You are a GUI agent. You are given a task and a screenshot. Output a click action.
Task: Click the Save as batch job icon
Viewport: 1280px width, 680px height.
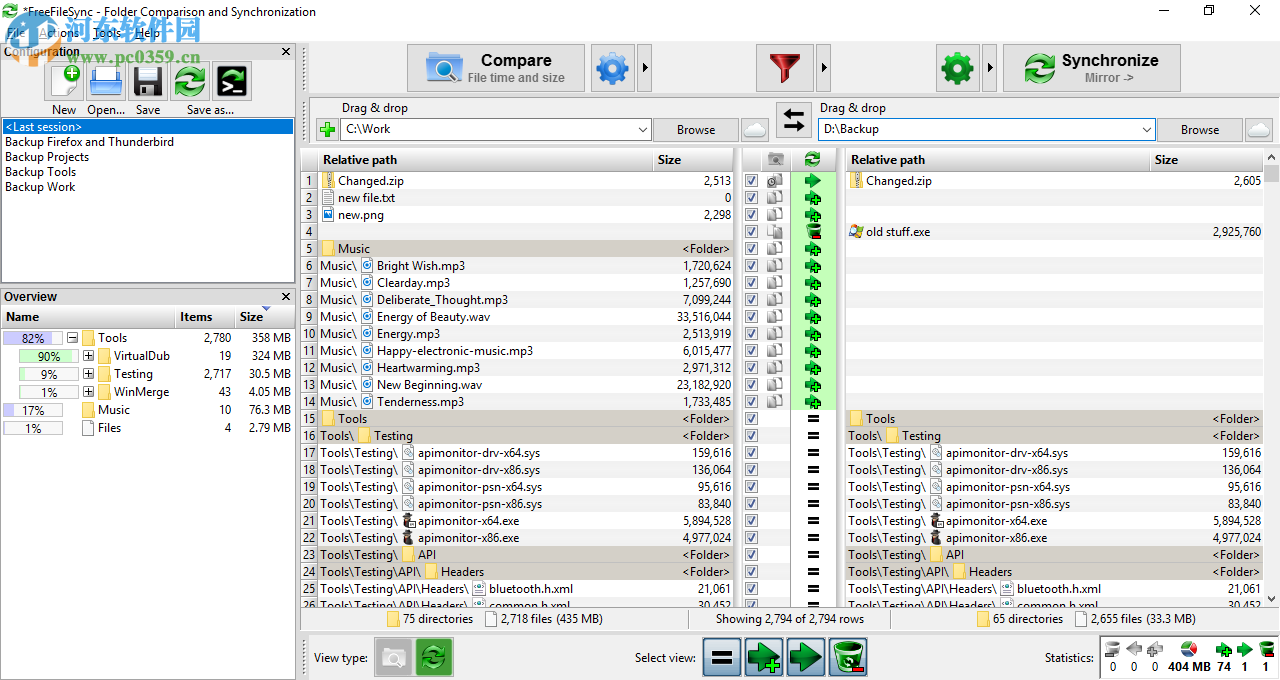(232, 81)
